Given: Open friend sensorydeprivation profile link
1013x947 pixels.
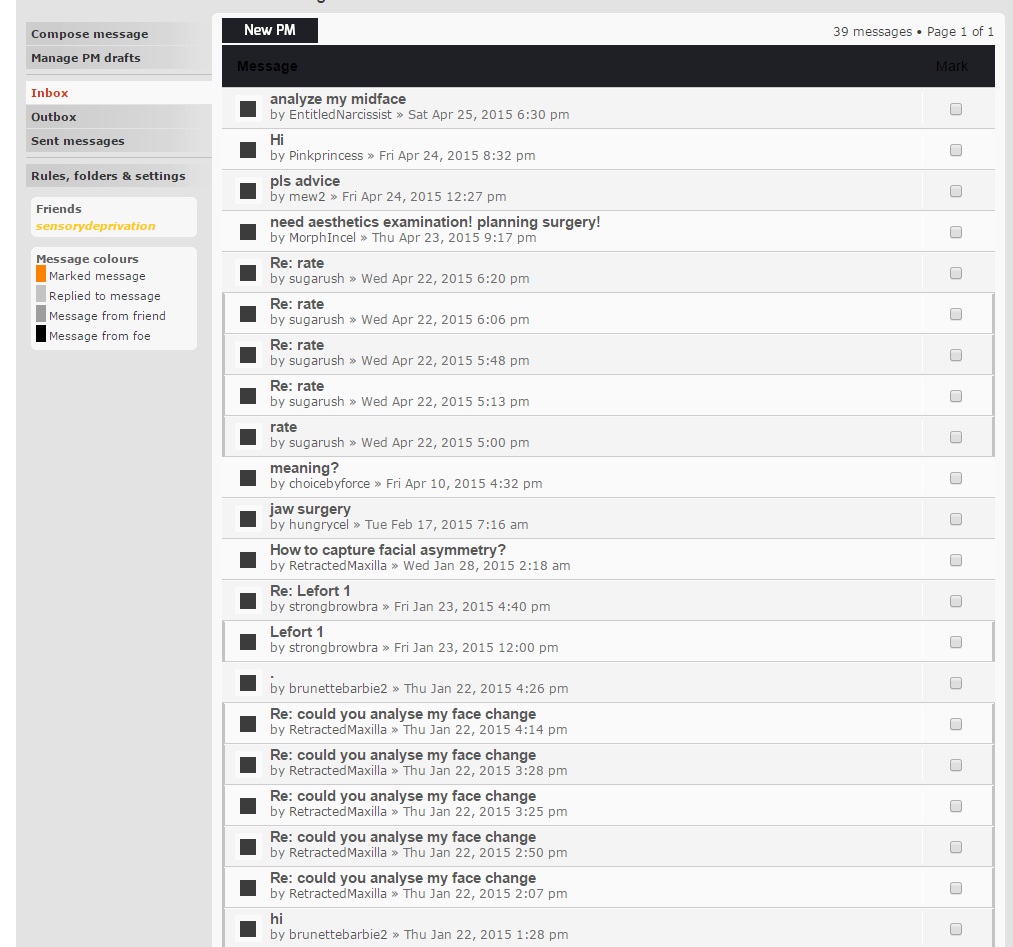Looking at the screenshot, I should pos(96,226).
